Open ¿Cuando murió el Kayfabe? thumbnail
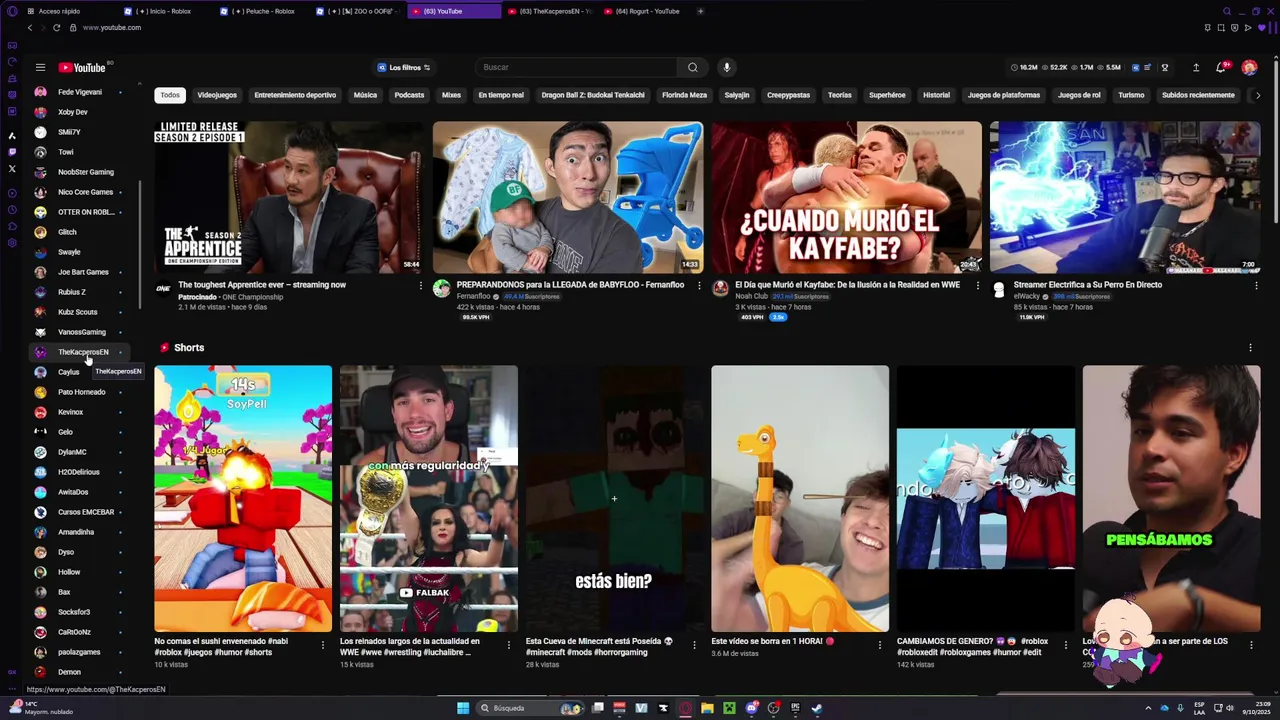The width and height of the screenshot is (1280, 720). coord(847,197)
